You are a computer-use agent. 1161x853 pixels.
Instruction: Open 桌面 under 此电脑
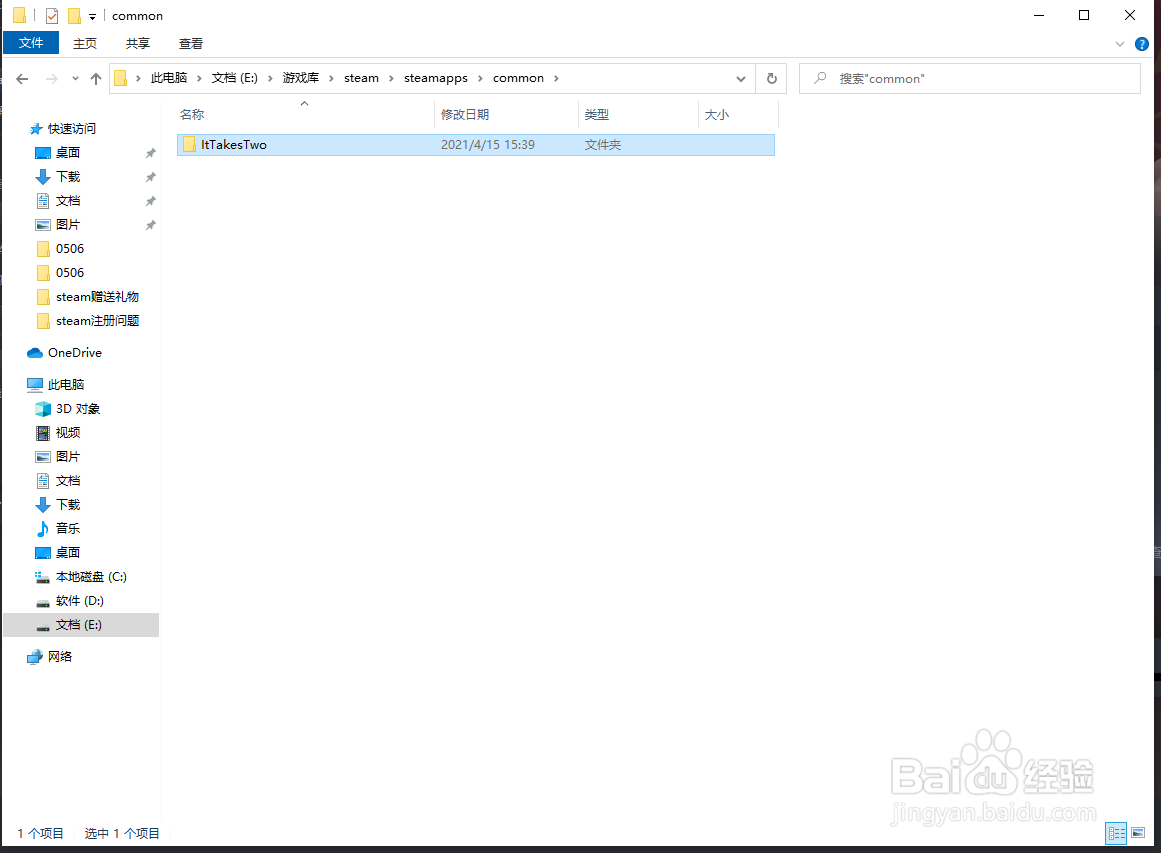67,552
